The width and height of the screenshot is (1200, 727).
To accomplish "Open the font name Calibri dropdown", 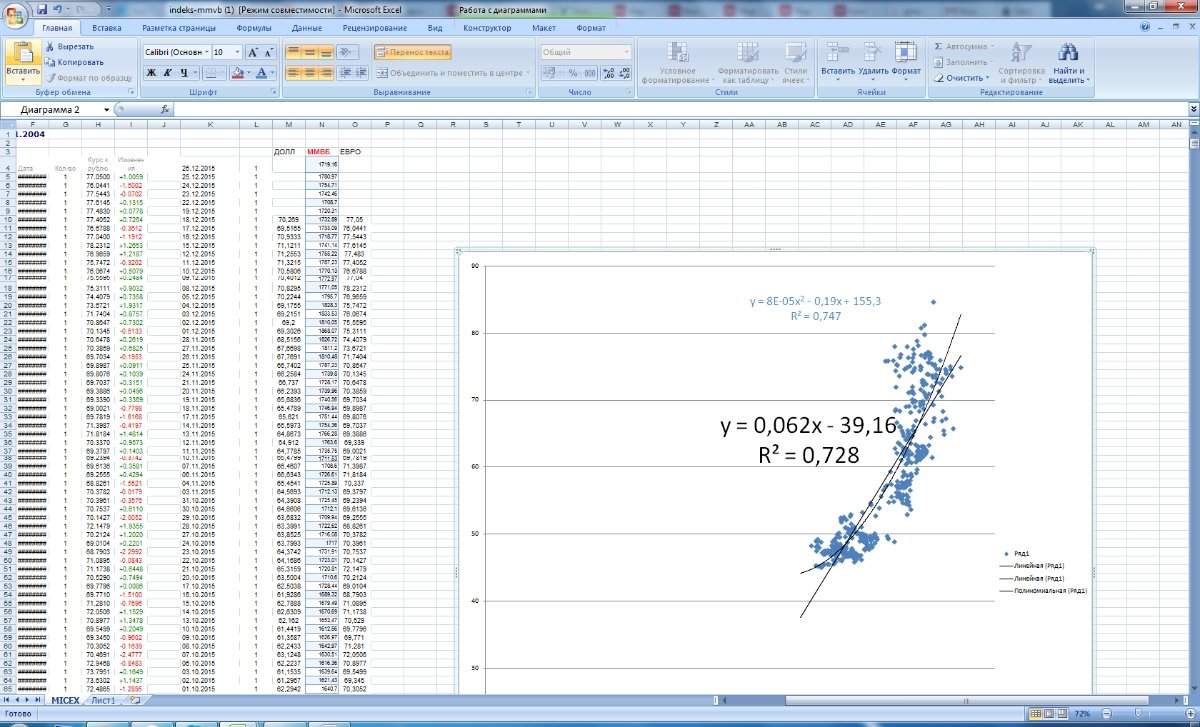I will coord(205,52).
